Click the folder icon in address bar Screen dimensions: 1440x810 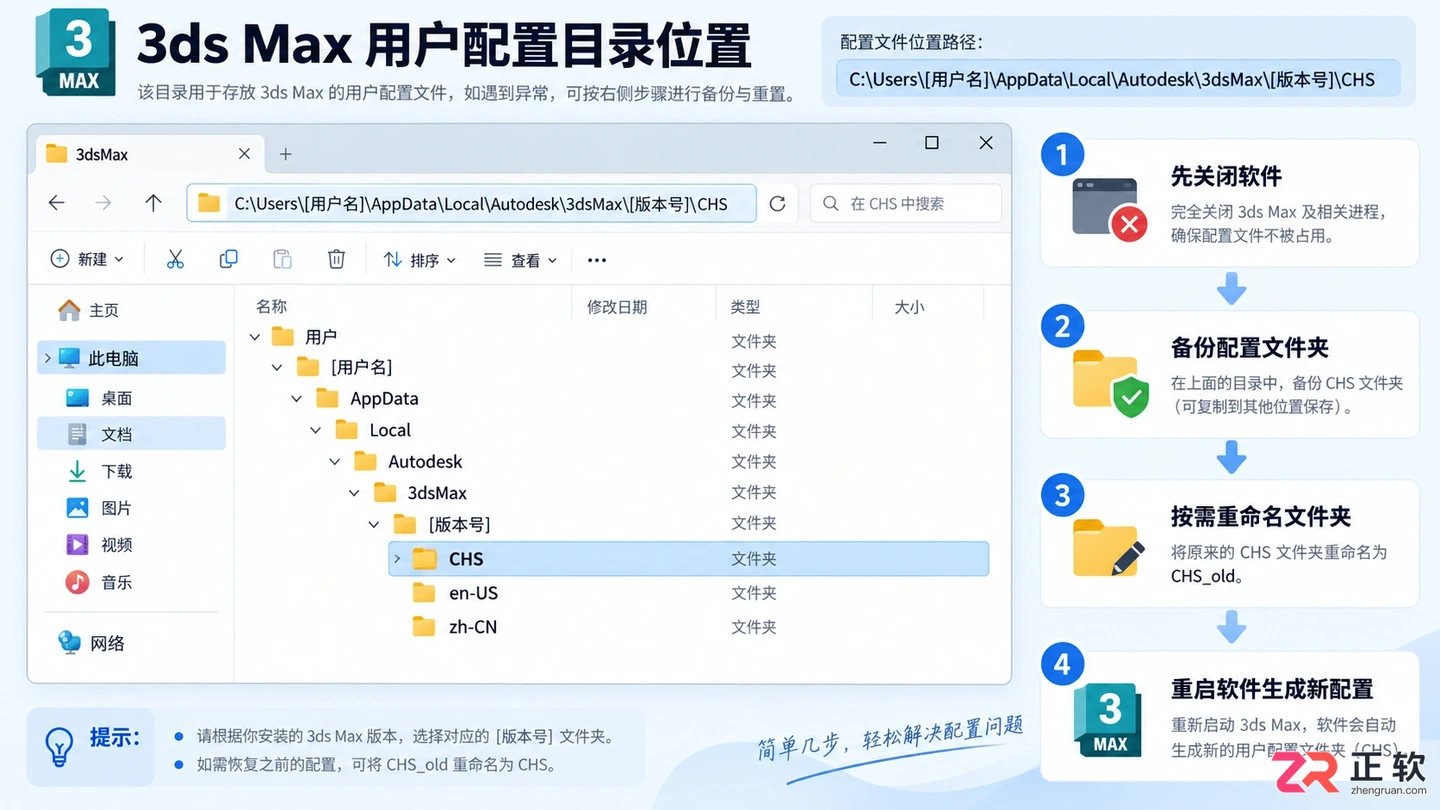[x=209, y=204]
